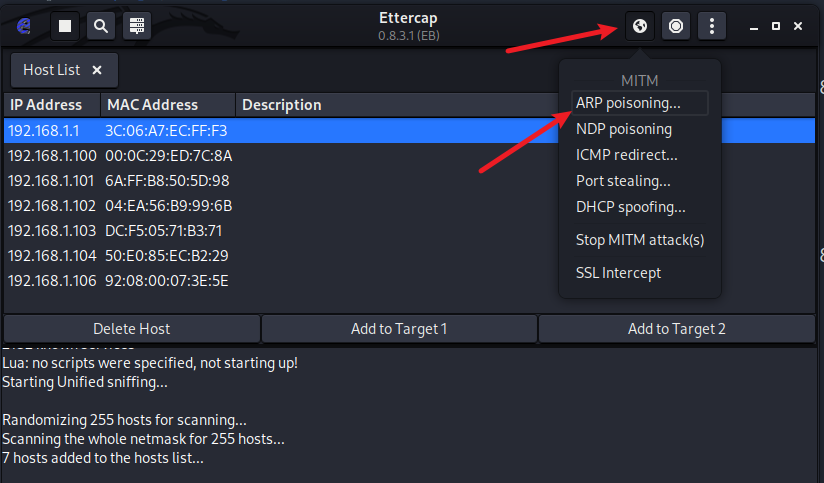The width and height of the screenshot is (824, 483).
Task: Select host row 192.168.1.100
Action: 409,156
